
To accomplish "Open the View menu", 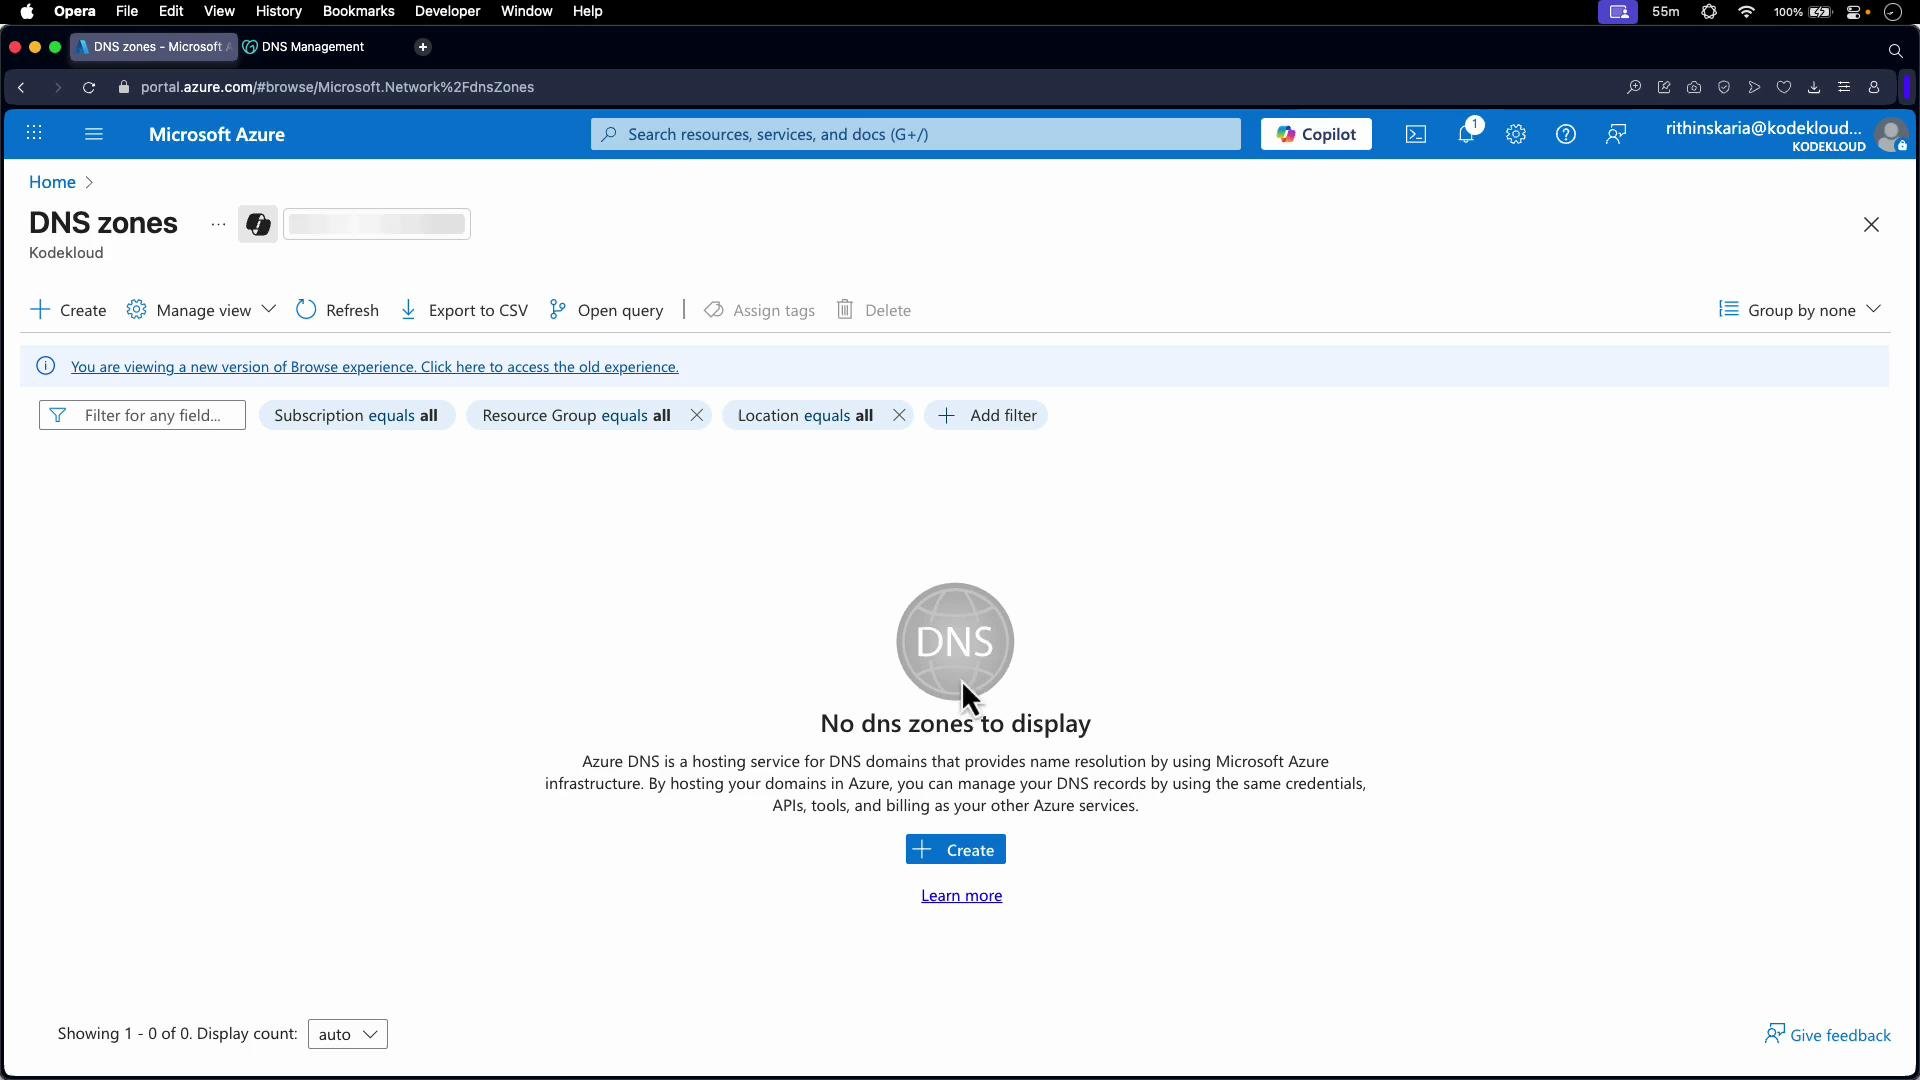I will pos(219,12).
